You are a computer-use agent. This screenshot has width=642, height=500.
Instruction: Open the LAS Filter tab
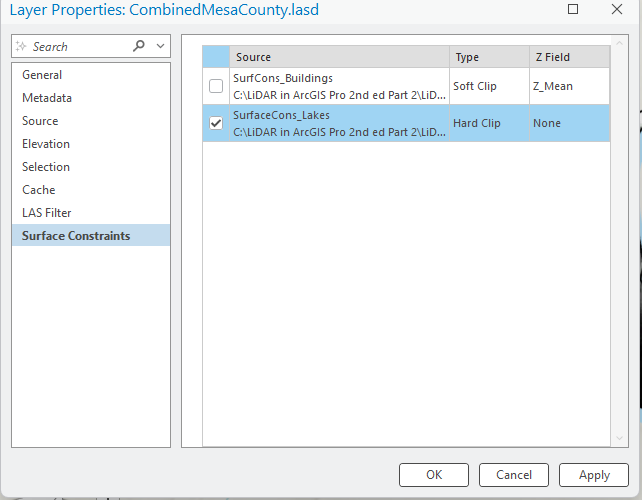coord(47,213)
